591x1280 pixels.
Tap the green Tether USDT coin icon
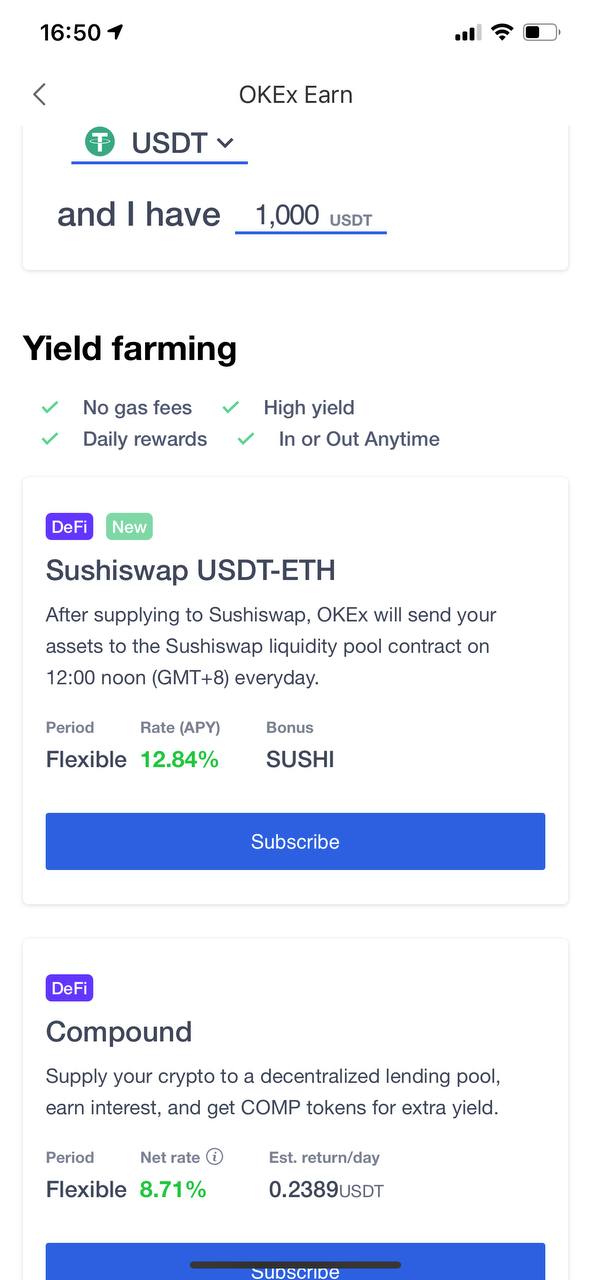(100, 142)
